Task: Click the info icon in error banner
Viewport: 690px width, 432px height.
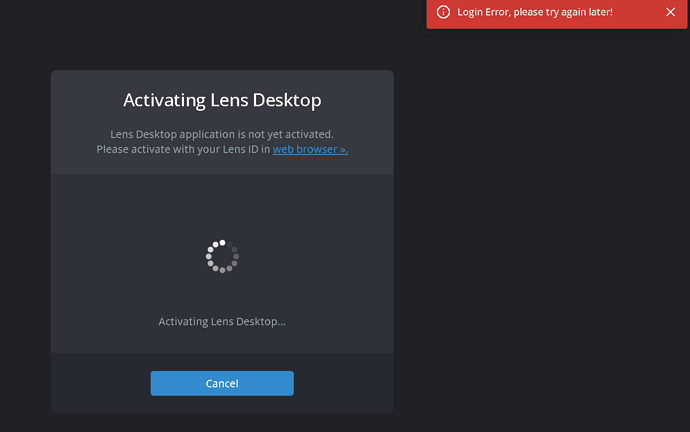Action: tap(443, 12)
